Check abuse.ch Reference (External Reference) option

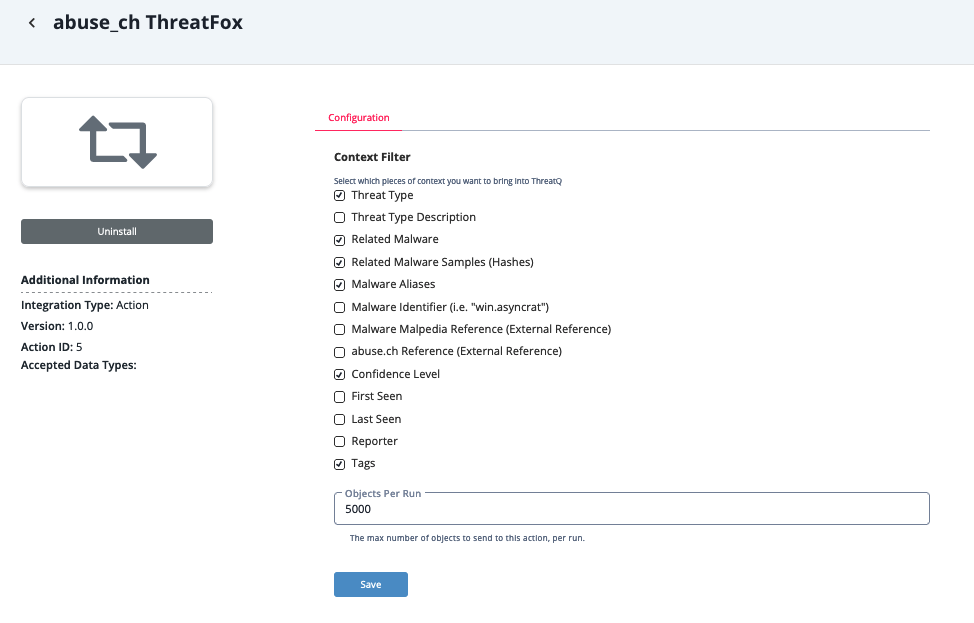coord(339,352)
